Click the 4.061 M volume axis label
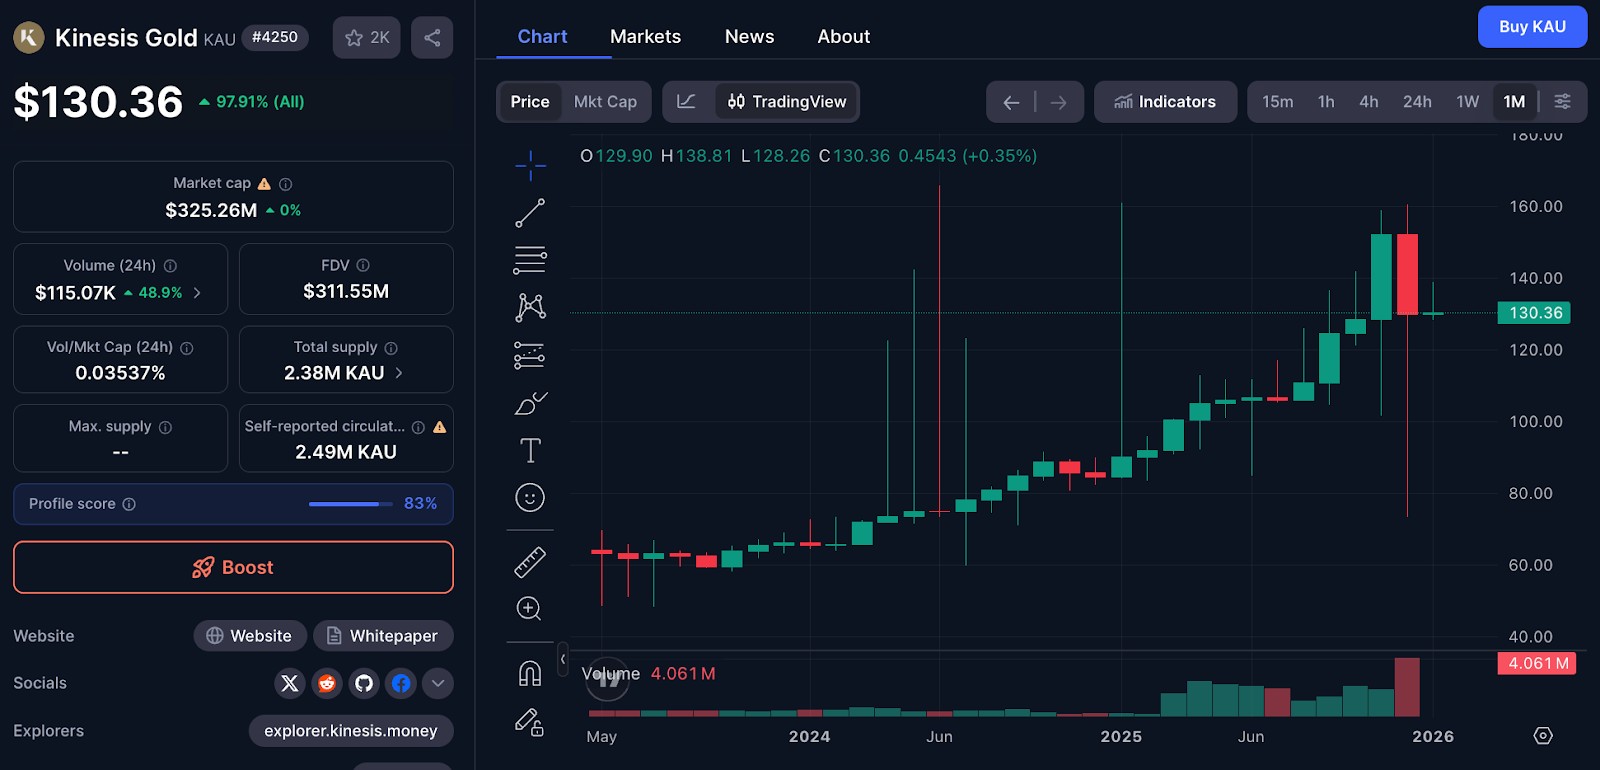 pyautogui.click(x=1537, y=663)
